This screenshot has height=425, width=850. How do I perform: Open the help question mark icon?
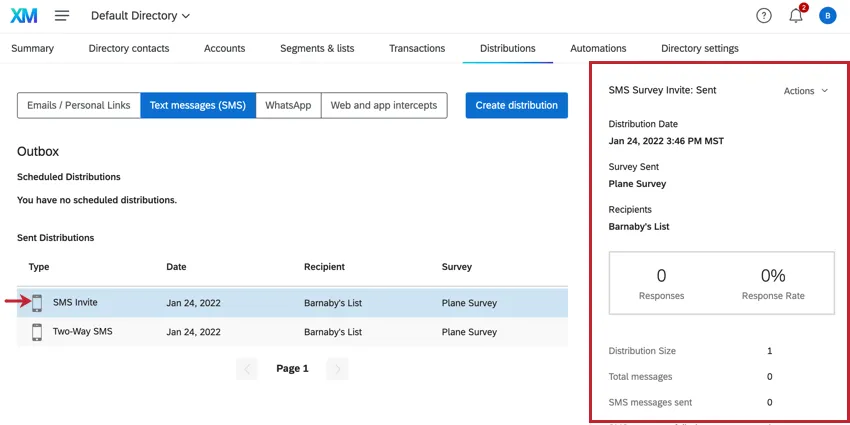click(764, 16)
